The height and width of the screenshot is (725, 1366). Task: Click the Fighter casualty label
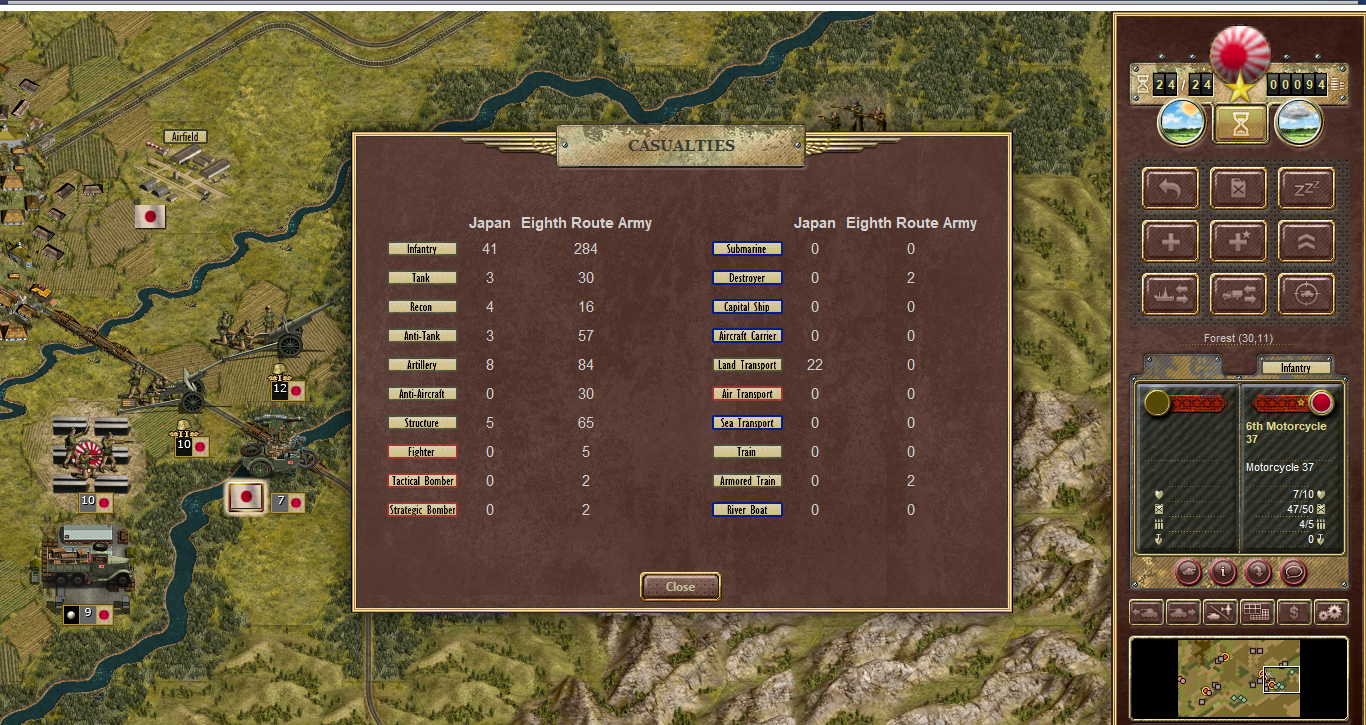[x=422, y=452]
